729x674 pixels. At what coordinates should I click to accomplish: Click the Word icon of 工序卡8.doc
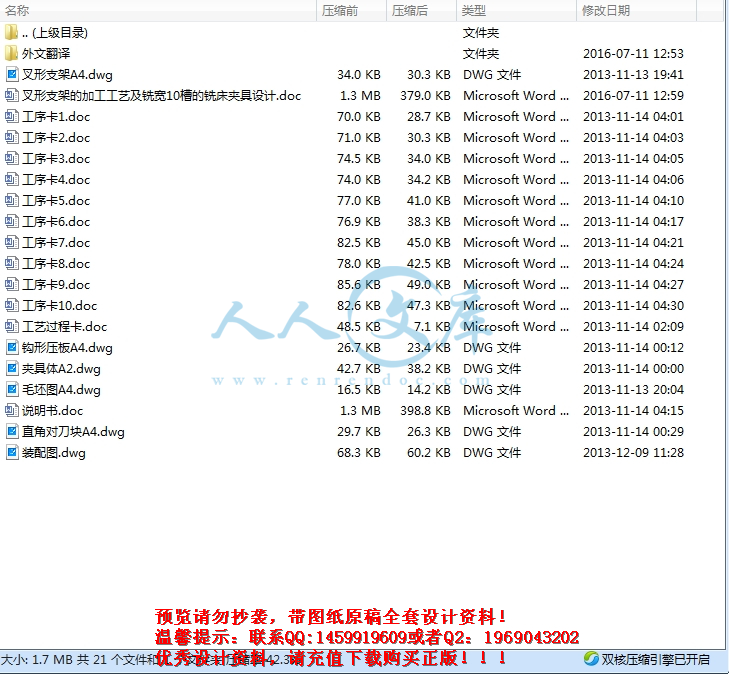tap(12, 264)
